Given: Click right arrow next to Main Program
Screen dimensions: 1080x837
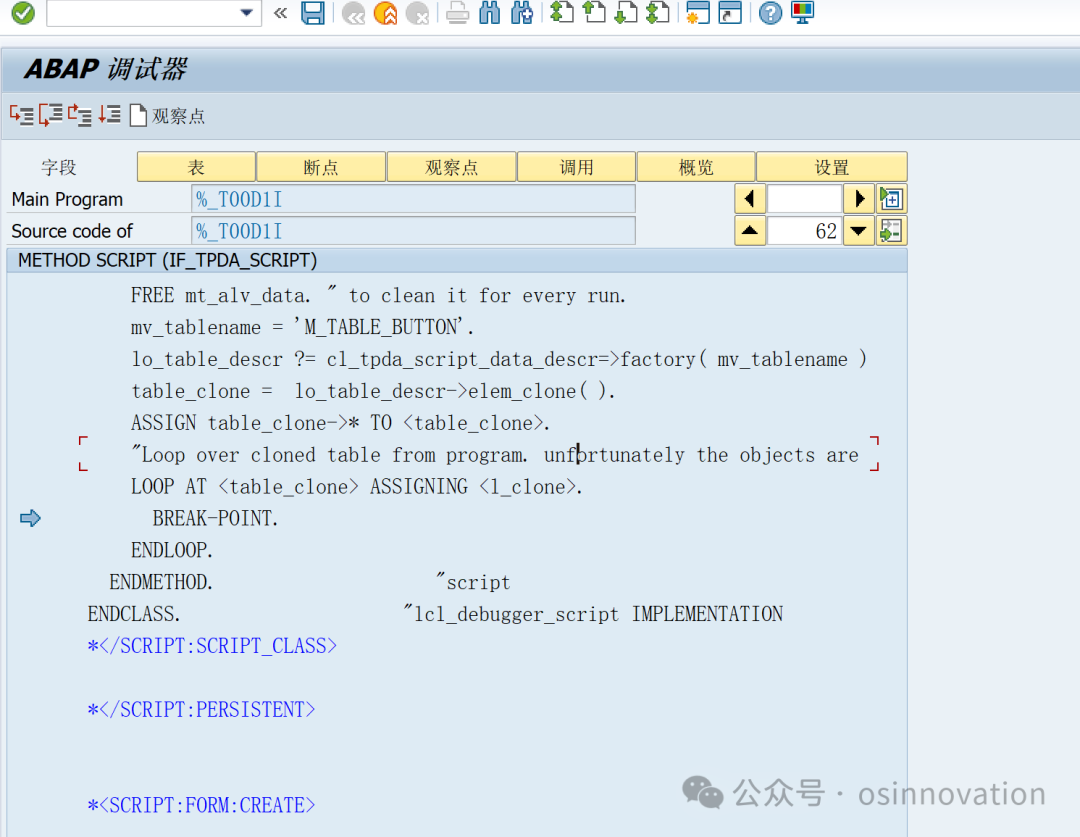Looking at the screenshot, I should [859, 198].
